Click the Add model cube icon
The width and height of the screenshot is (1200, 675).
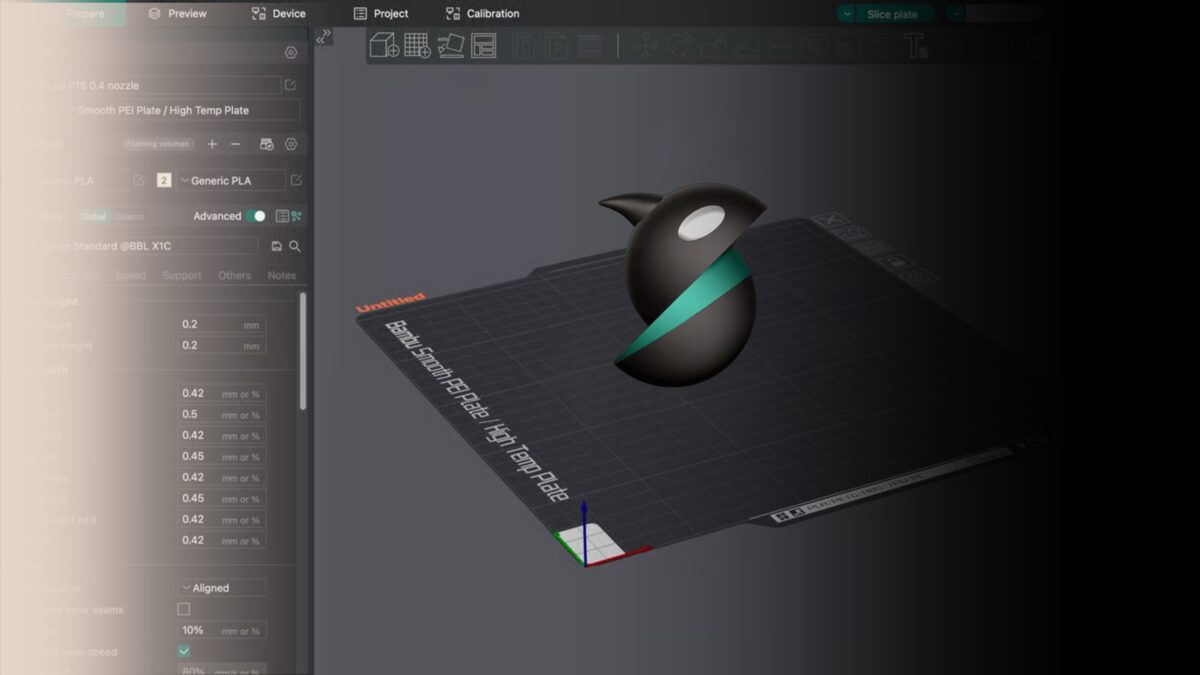(x=384, y=45)
